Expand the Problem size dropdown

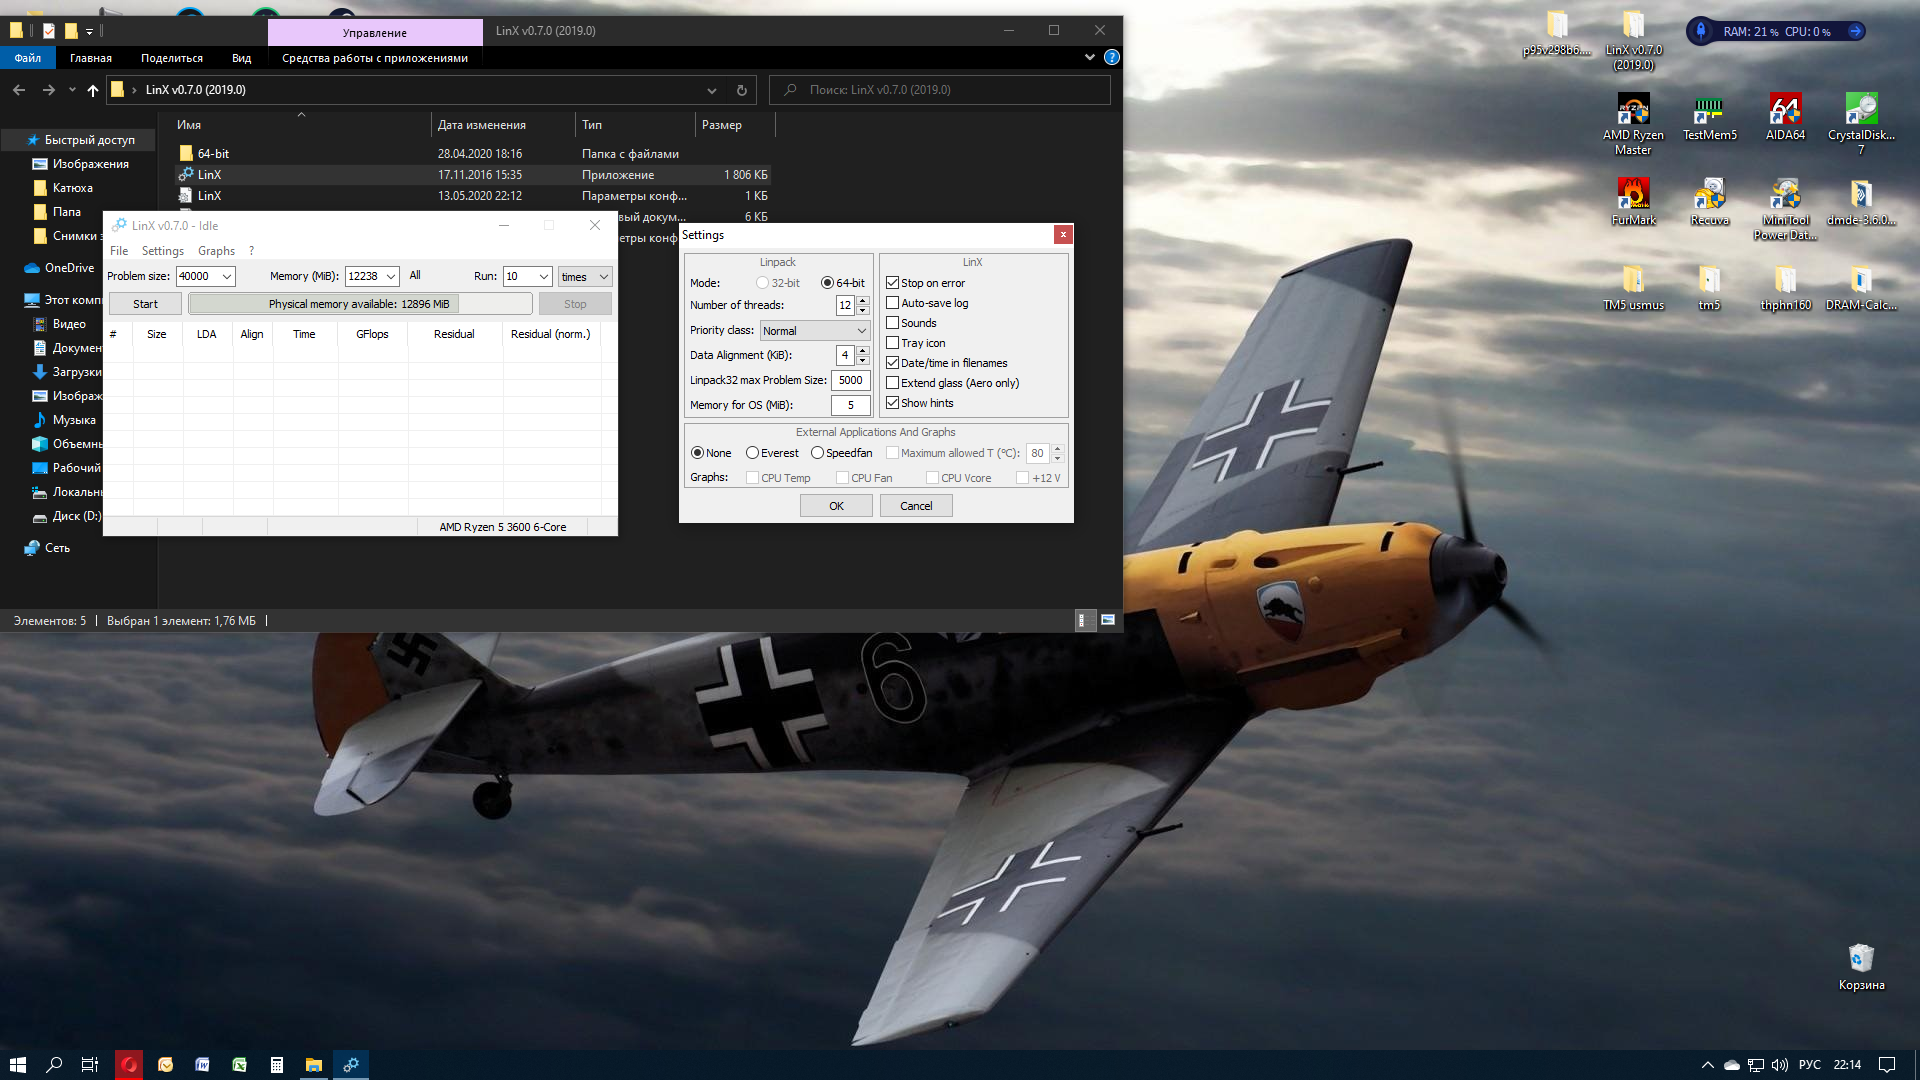pyautogui.click(x=227, y=277)
